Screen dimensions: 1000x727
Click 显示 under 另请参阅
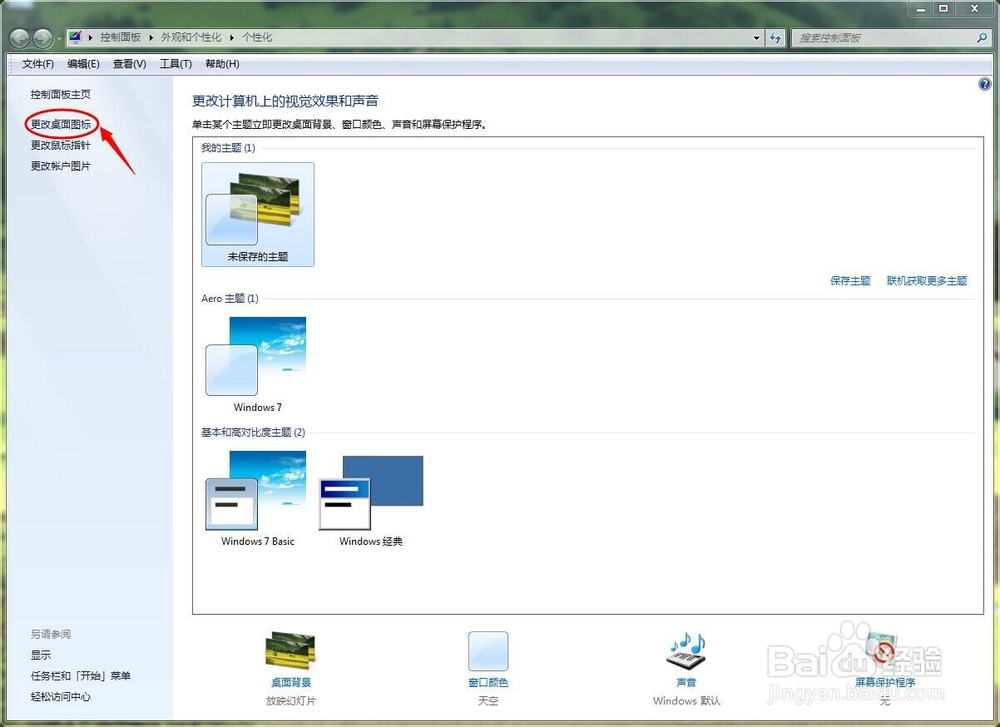[41, 655]
